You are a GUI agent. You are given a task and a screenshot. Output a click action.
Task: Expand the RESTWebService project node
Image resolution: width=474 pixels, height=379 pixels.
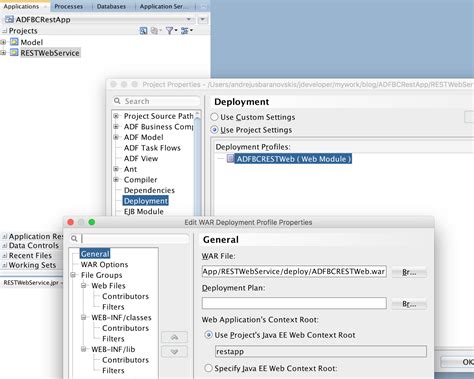tap(3, 53)
